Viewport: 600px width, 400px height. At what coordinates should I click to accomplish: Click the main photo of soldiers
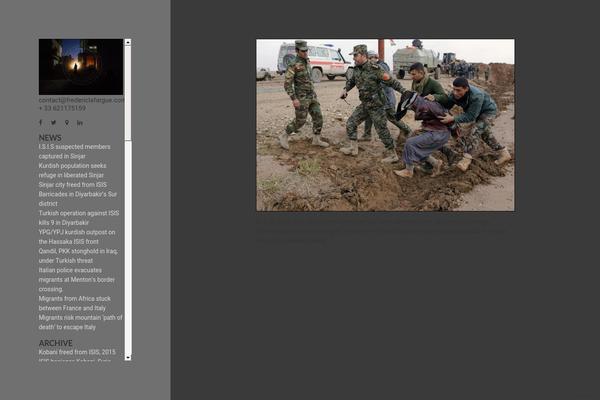(385, 125)
